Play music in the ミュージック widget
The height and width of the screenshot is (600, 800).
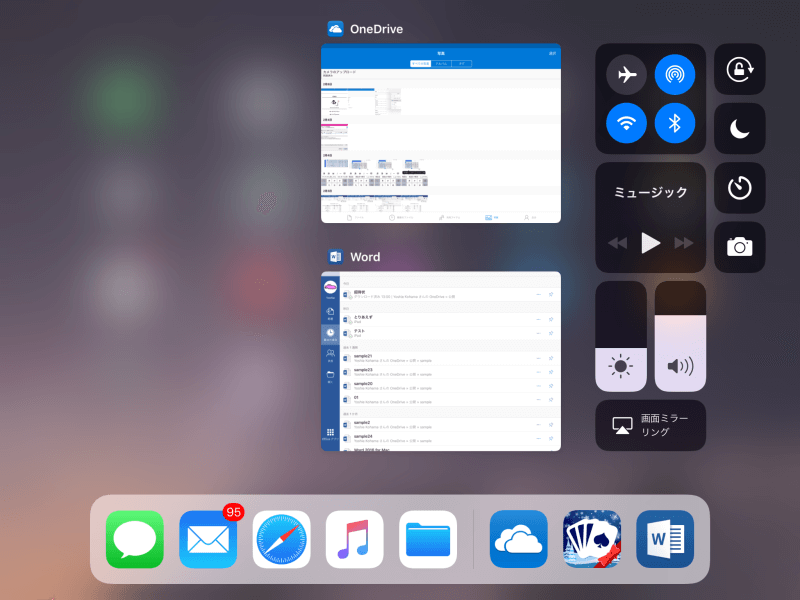(651, 243)
